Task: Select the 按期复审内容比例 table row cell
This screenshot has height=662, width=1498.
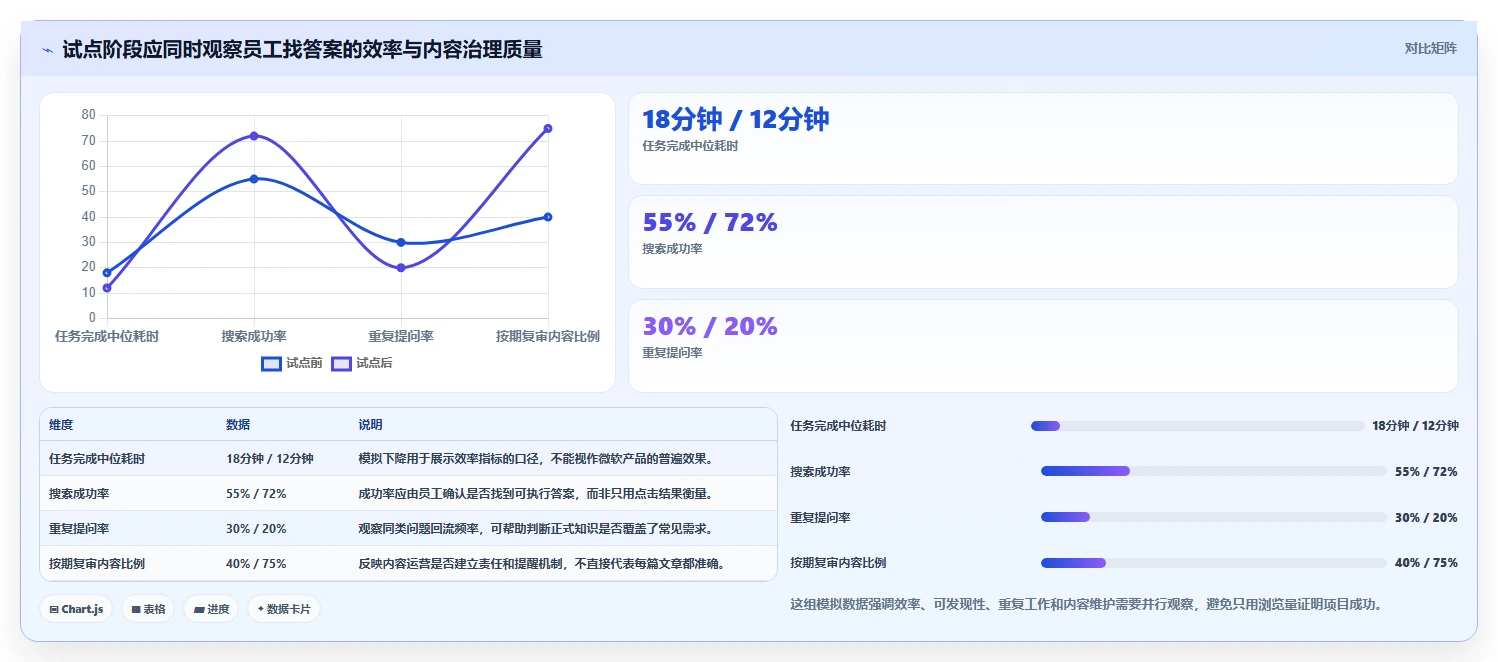Action: [97, 564]
